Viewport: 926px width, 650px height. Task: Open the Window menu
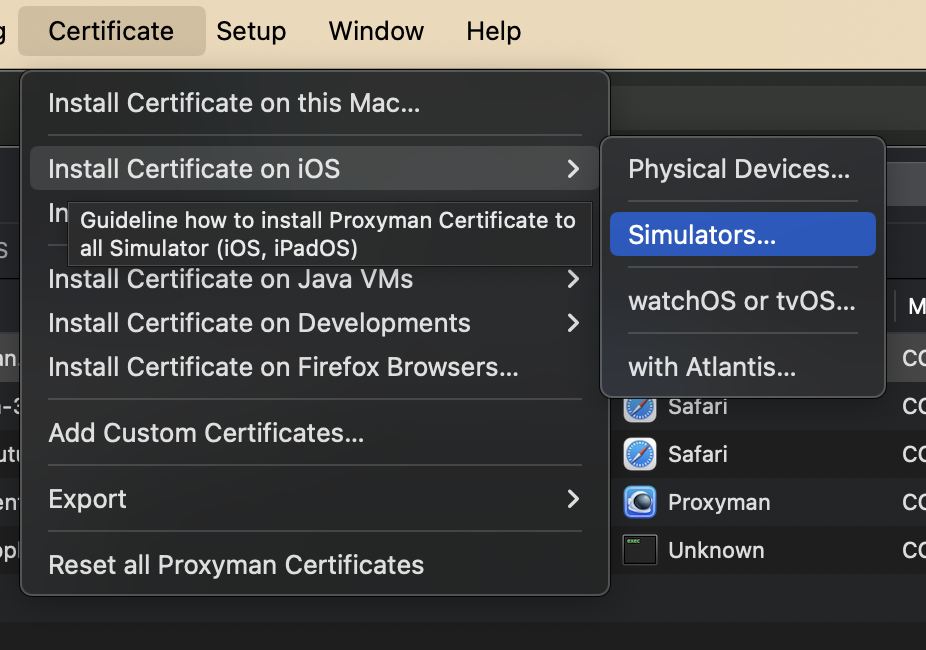376,31
